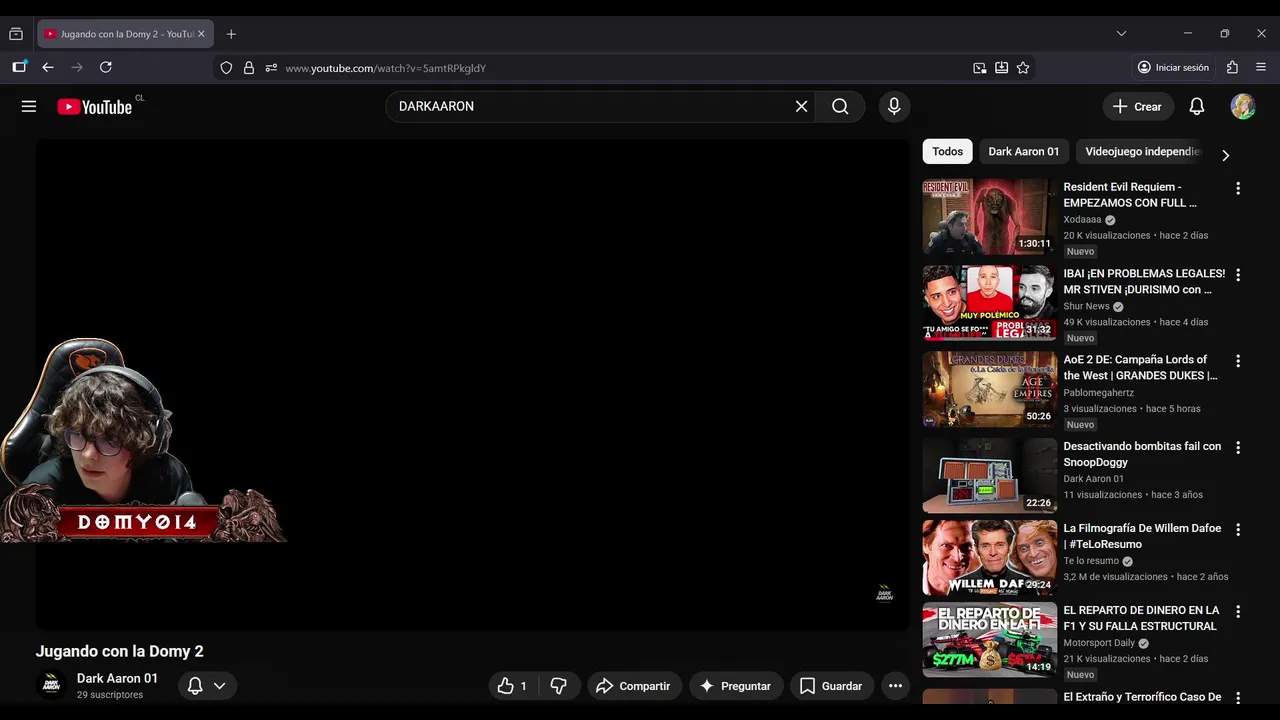The width and height of the screenshot is (1280, 720).
Task: Close the Jugando con la Domy 2 tab
Action: point(201,34)
